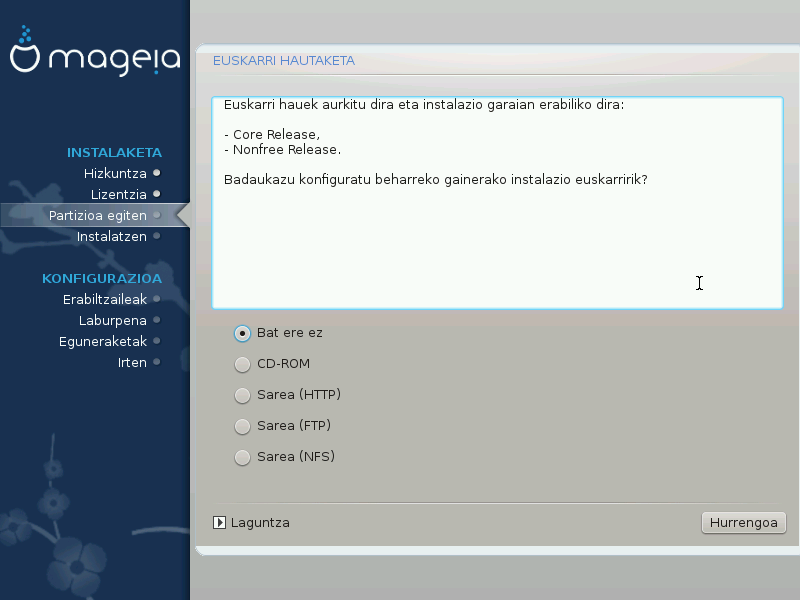Viewport: 800px width, 600px height.
Task: Choose CD-ROM as the media source
Action: click(242, 364)
